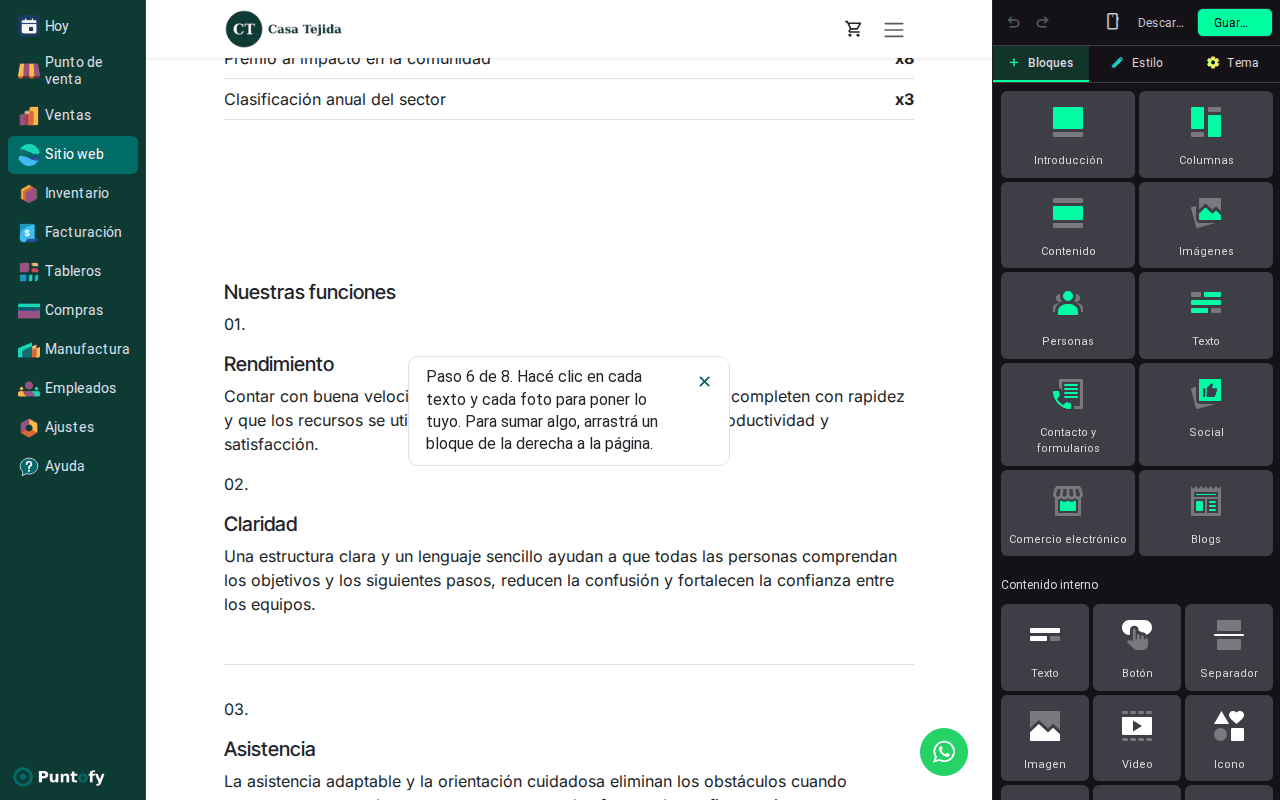The image size is (1280, 800).
Task: Switch to the Tema tab
Action: 1232,63
